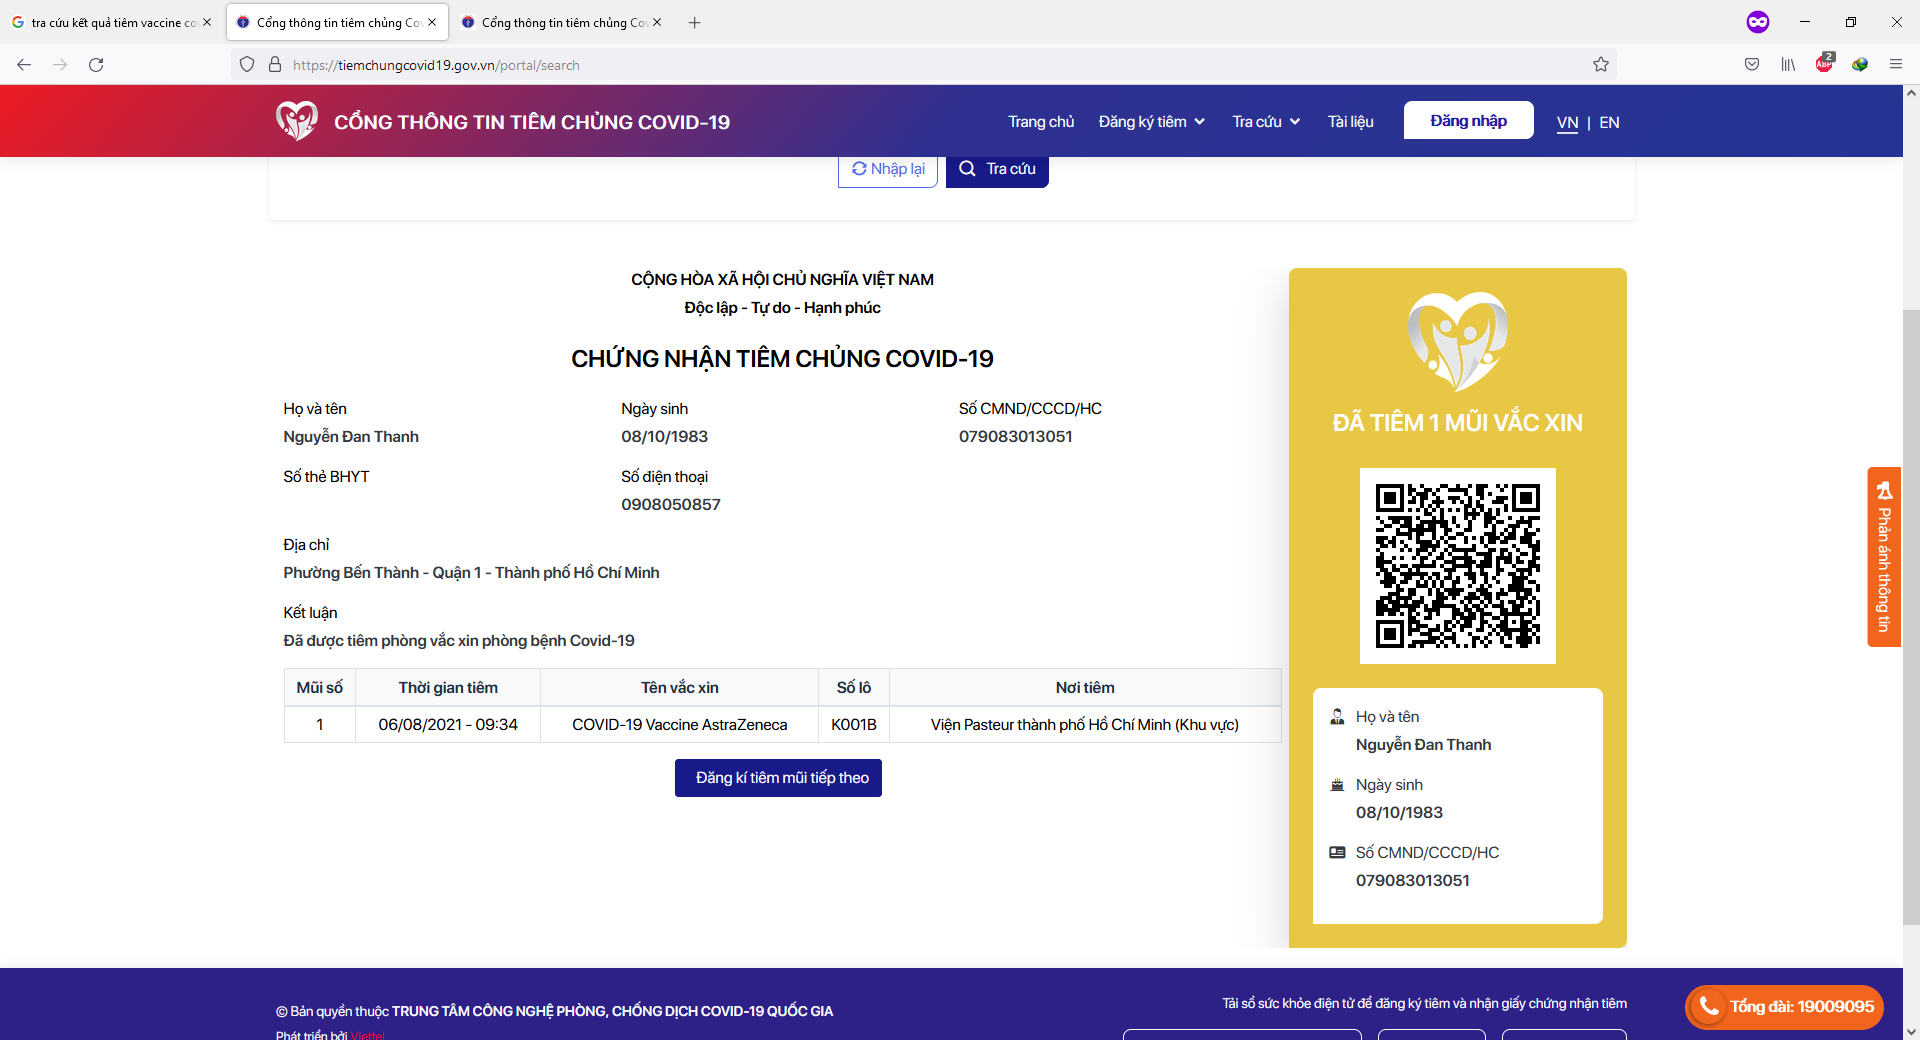
Task: Click the heart logo in site header
Action: click(297, 121)
